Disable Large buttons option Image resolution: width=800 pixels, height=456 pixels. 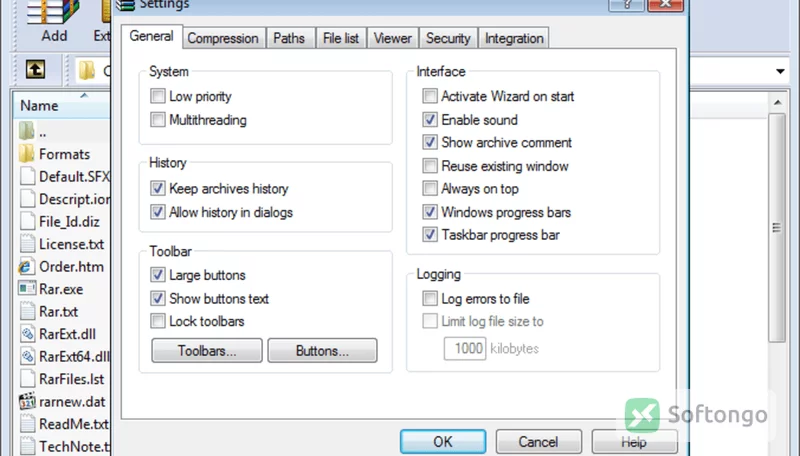pyautogui.click(x=158, y=275)
